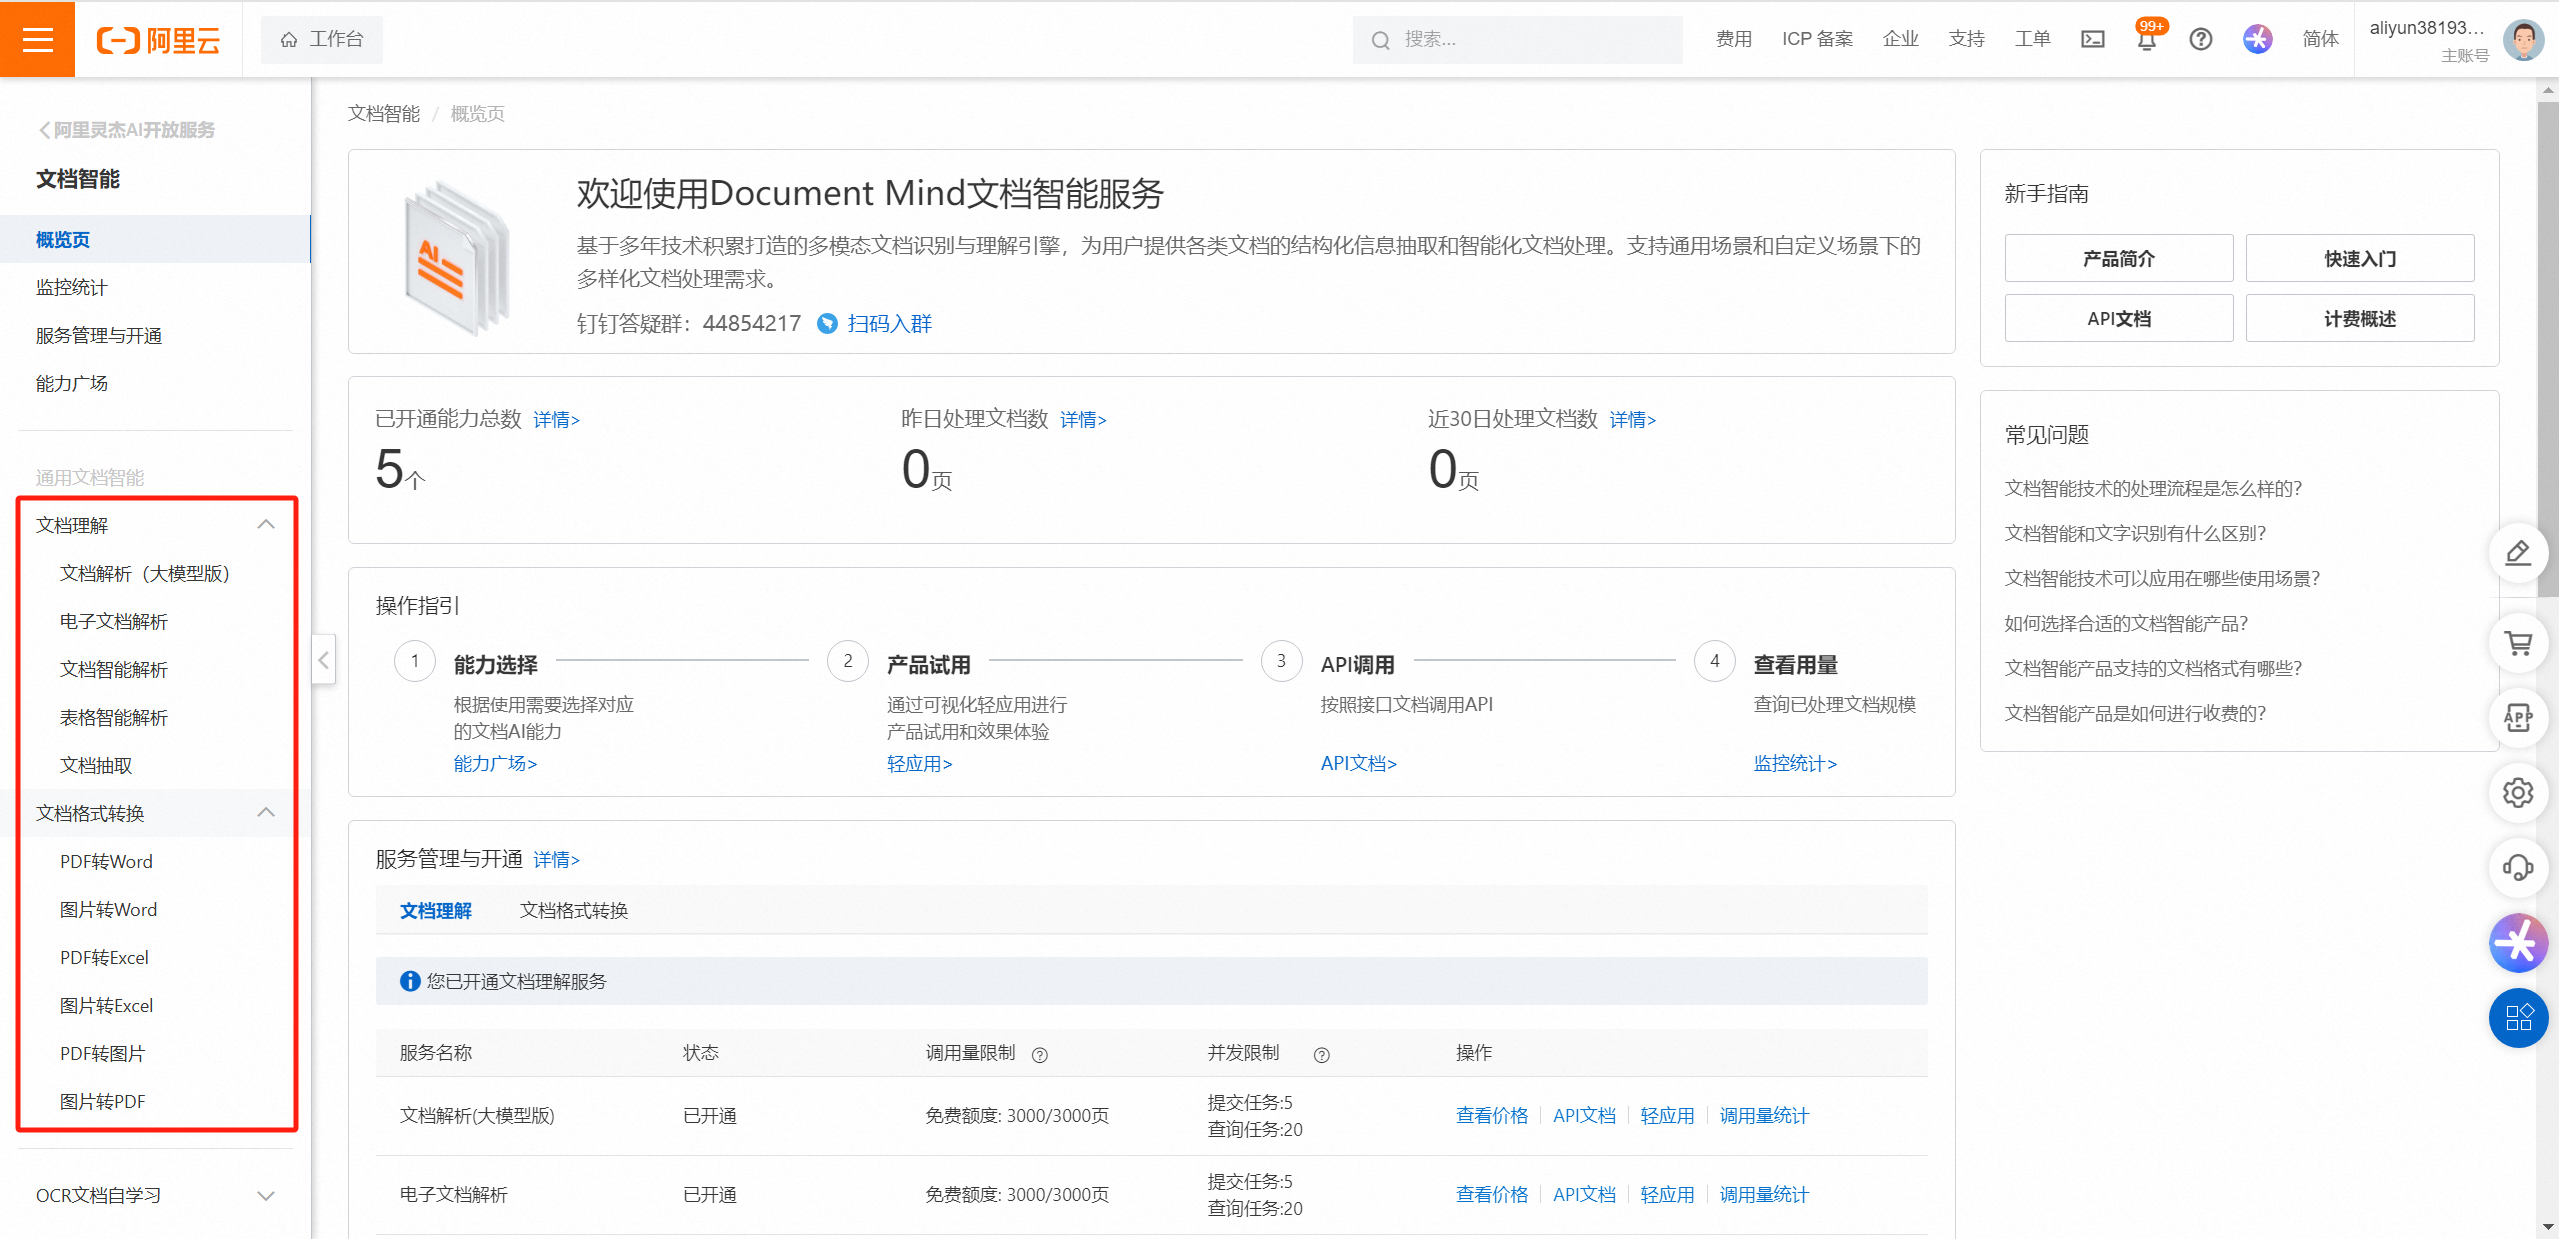
Task: Open the 支持 menu
Action: (1966, 39)
